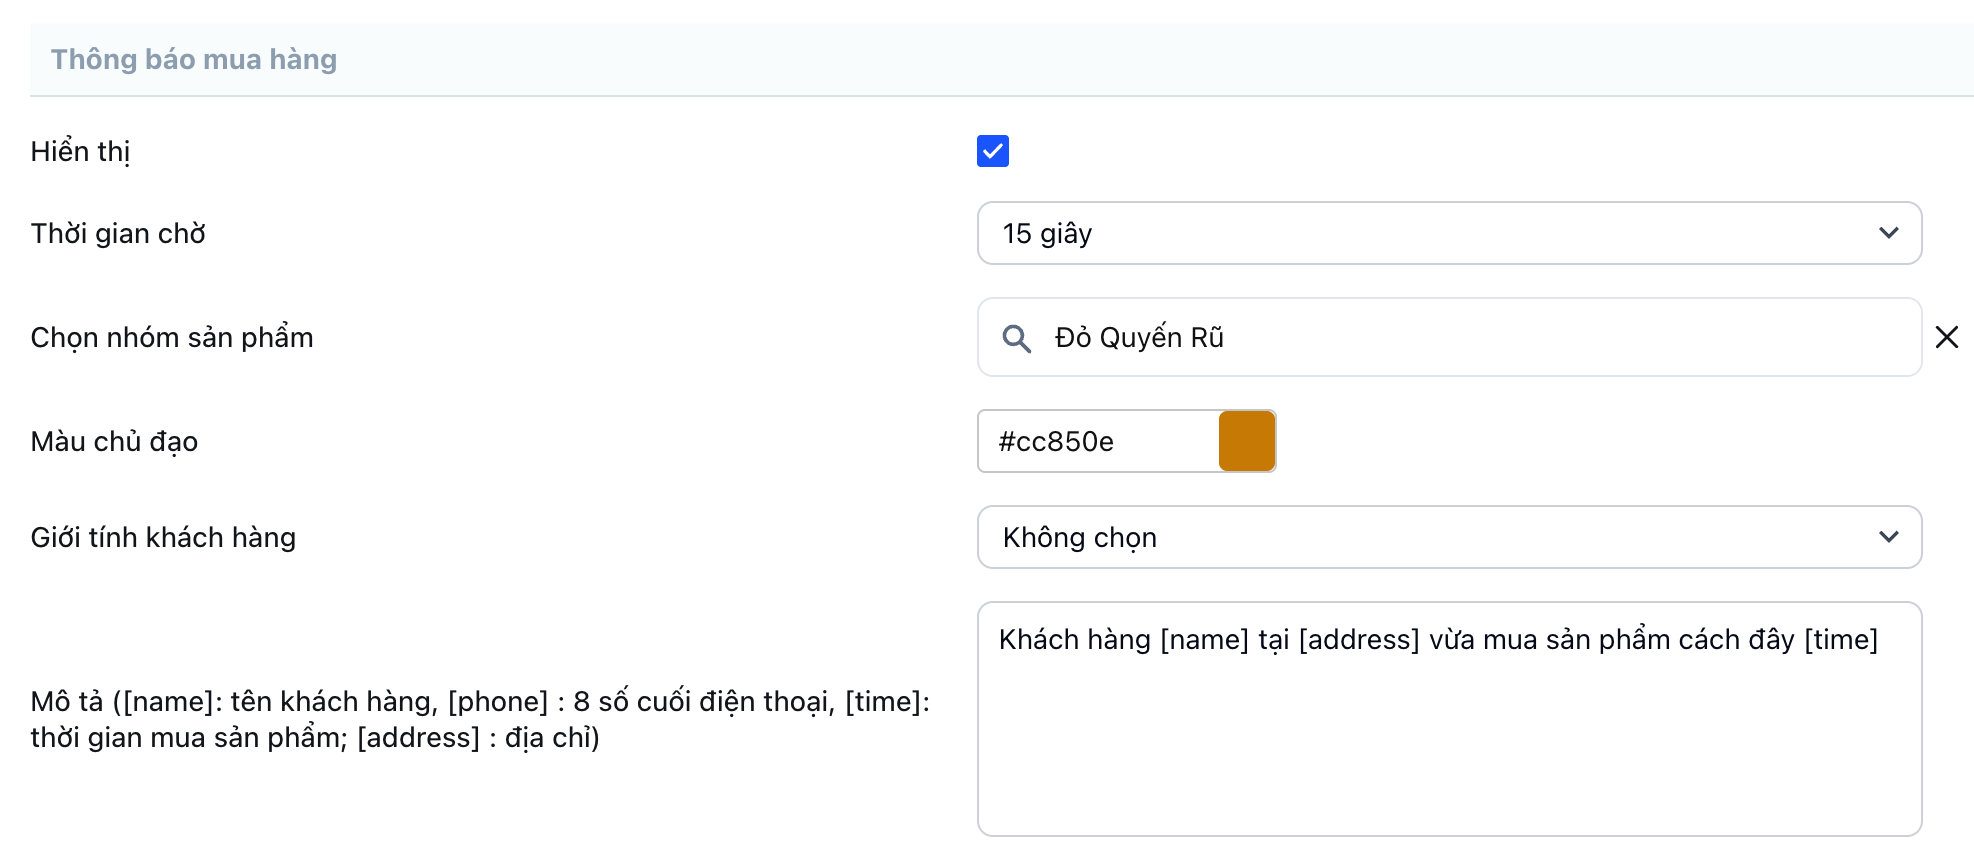Click the chevron arrow of the 15 giây select
The height and width of the screenshot is (858, 1974).
click(1888, 233)
